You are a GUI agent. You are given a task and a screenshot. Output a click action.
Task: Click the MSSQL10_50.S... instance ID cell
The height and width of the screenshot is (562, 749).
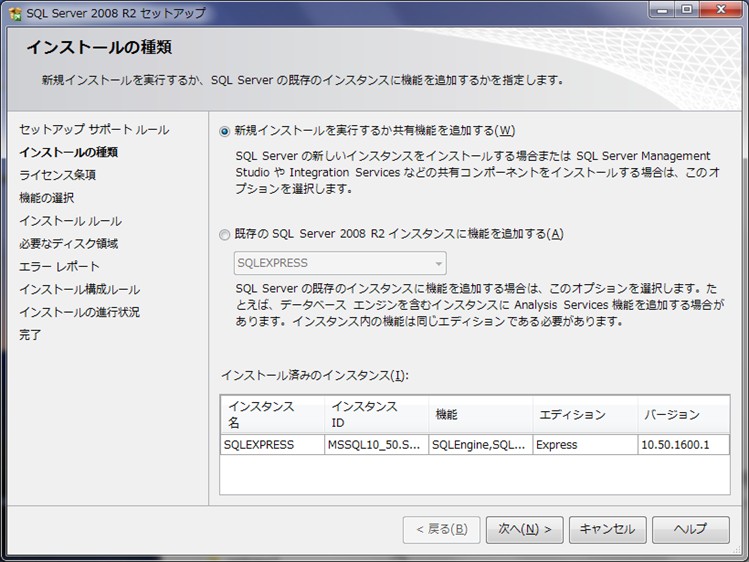pyautogui.click(x=376, y=445)
